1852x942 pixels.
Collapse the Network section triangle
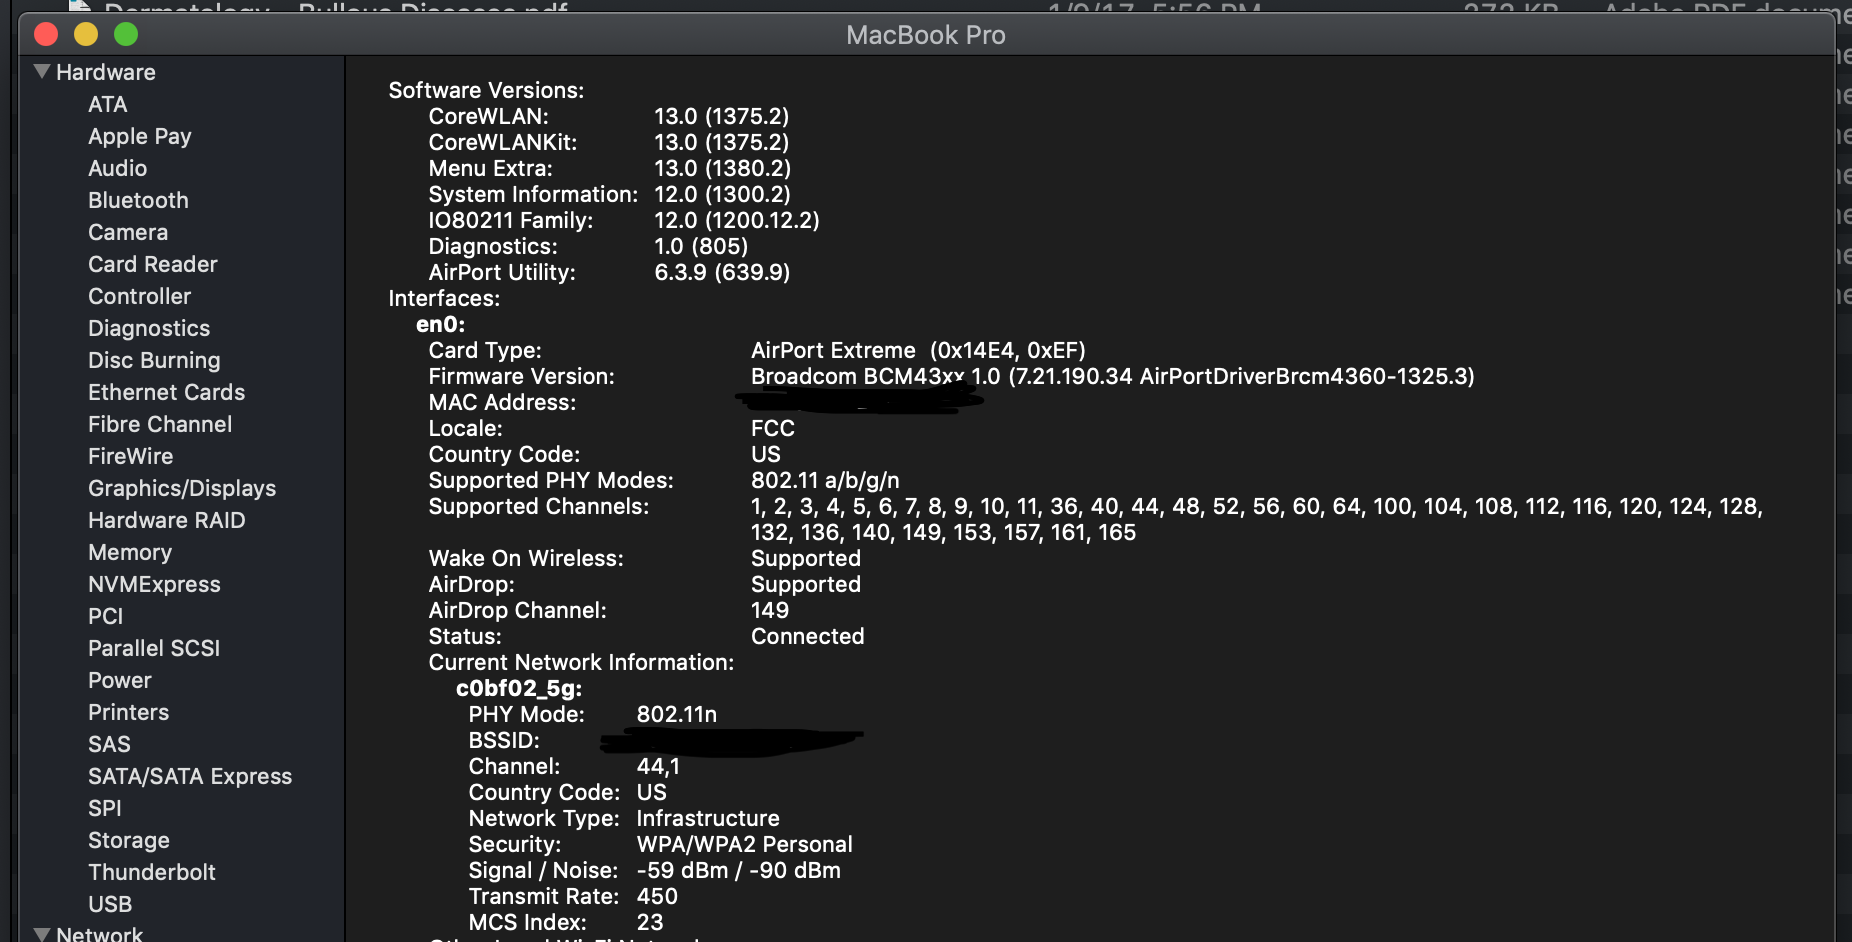pyautogui.click(x=42, y=934)
